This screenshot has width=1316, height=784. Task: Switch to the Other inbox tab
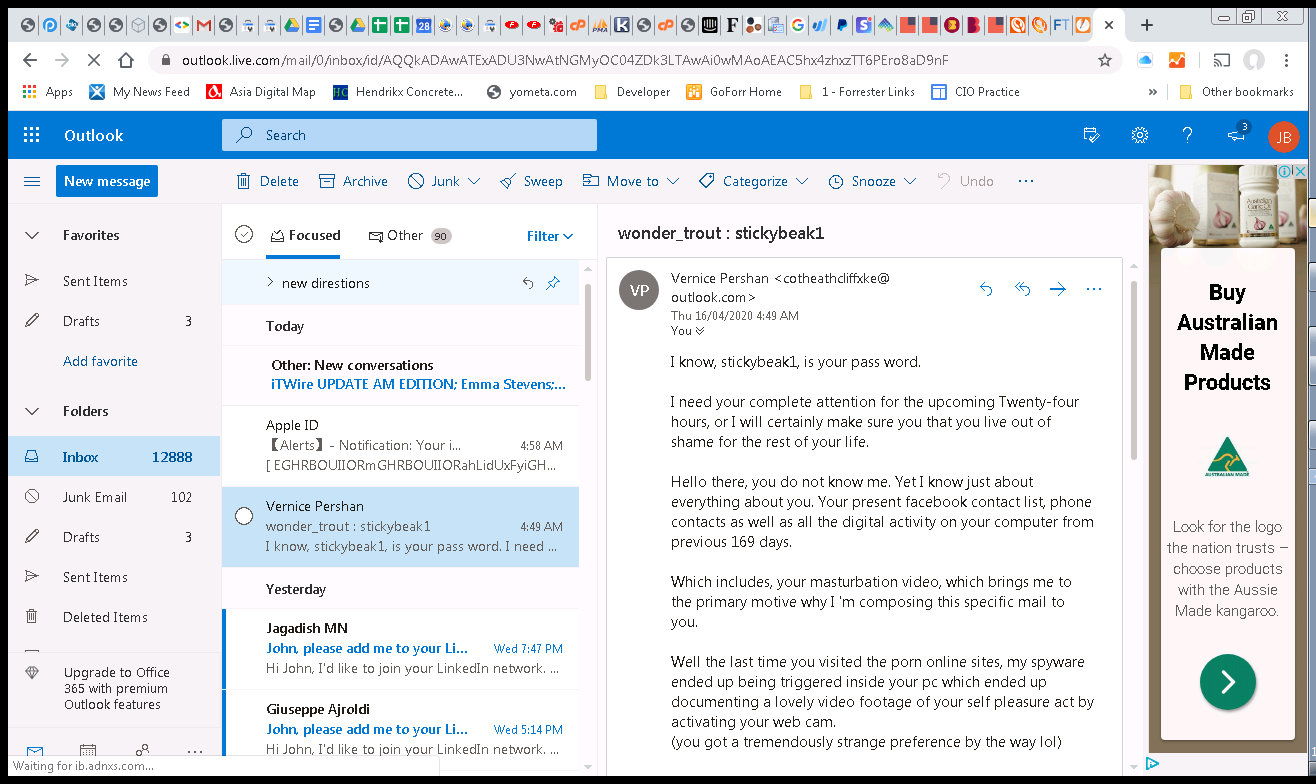(x=410, y=236)
